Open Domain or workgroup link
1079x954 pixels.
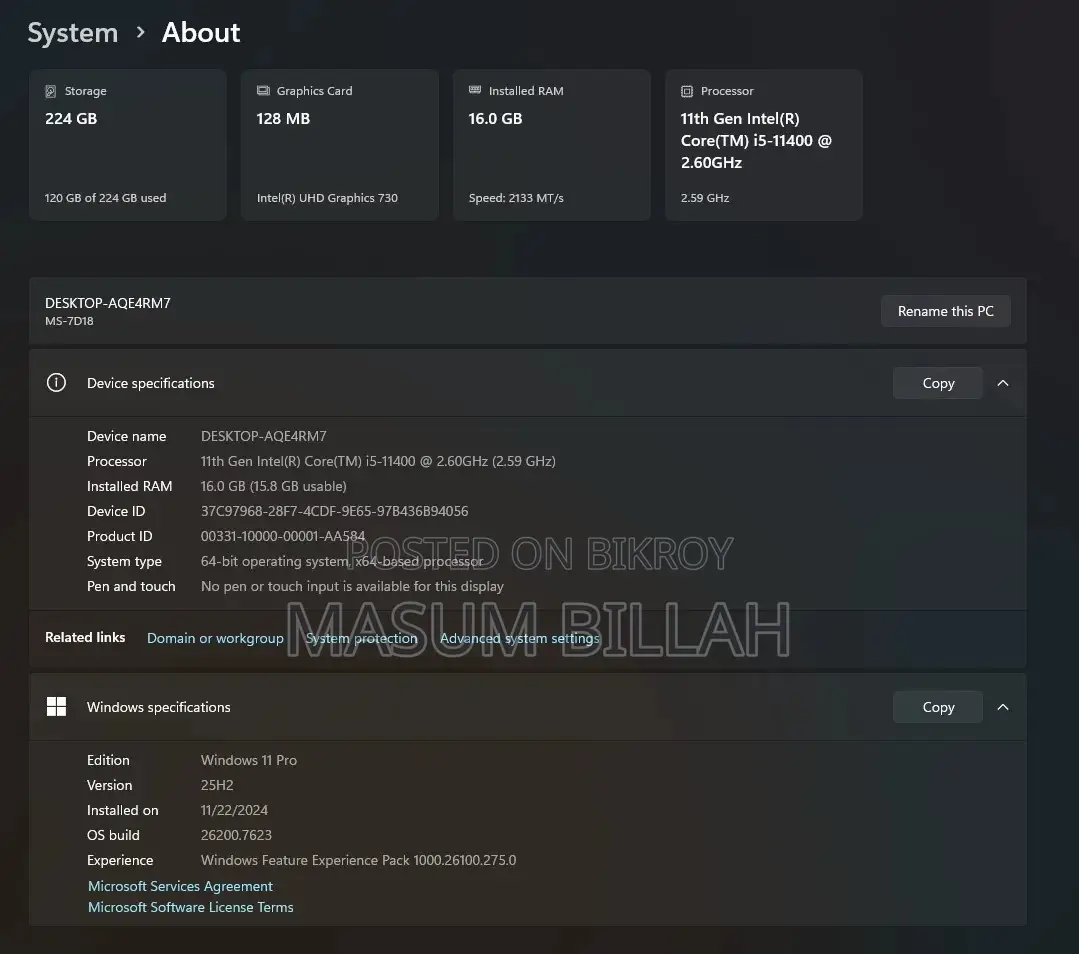[215, 638]
